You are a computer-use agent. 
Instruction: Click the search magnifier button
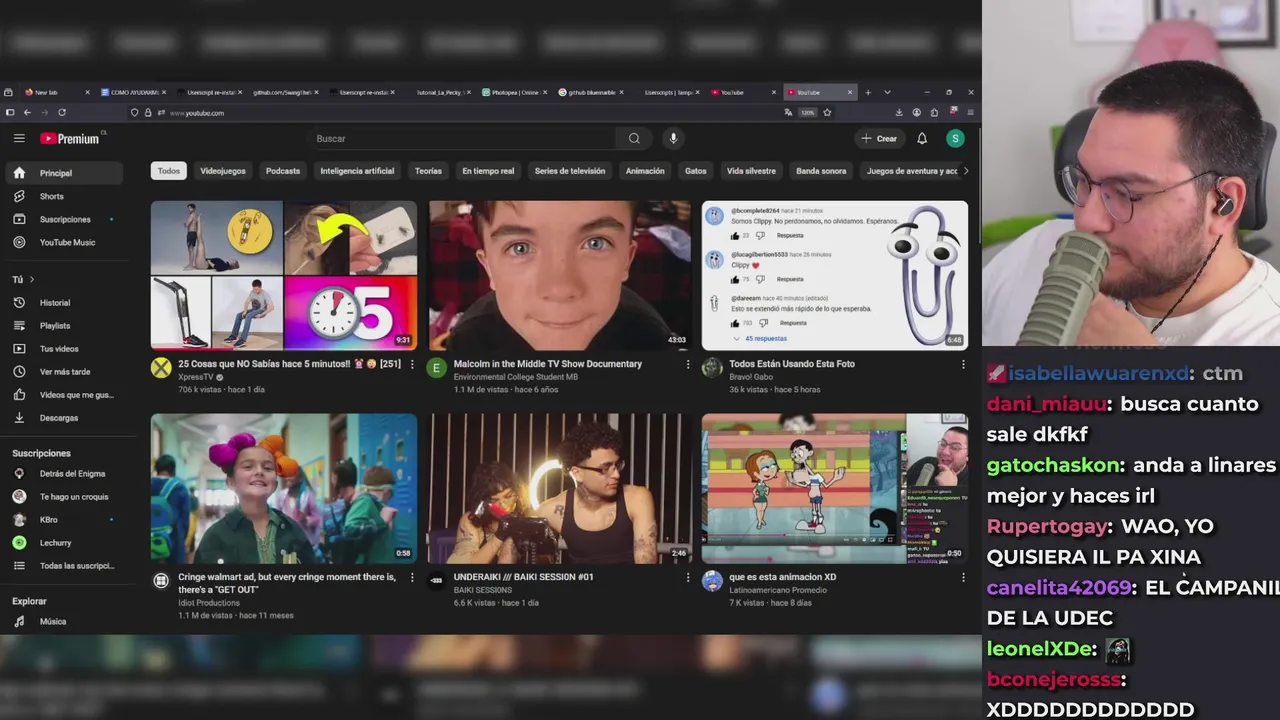(634, 139)
